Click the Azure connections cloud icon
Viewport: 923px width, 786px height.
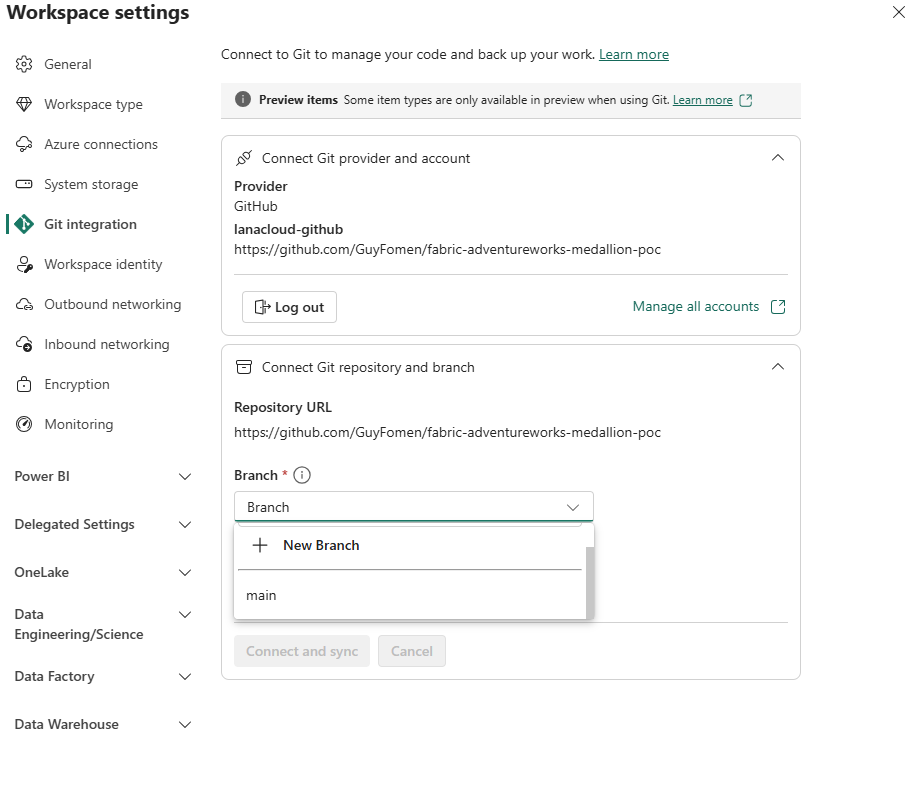click(24, 144)
